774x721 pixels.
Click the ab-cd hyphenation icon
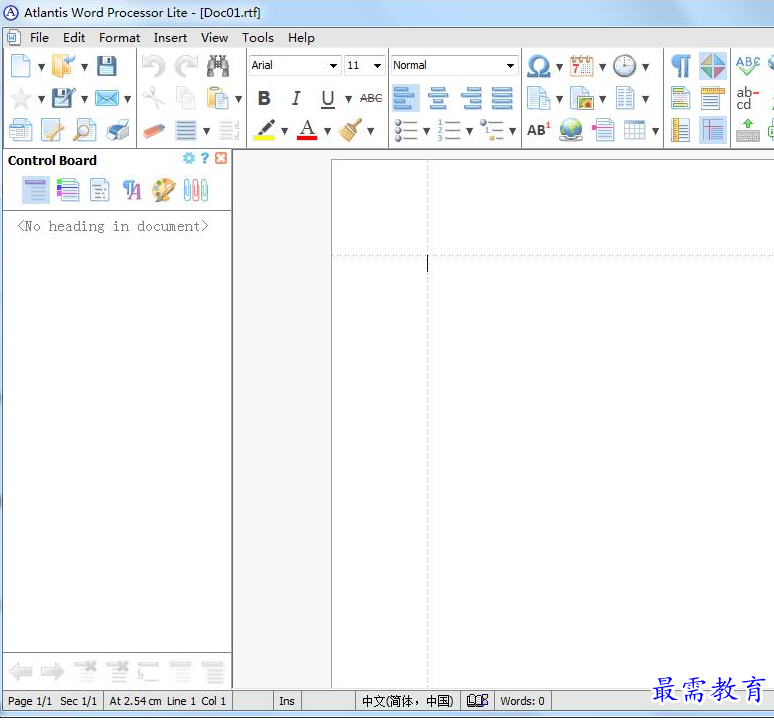click(x=747, y=98)
